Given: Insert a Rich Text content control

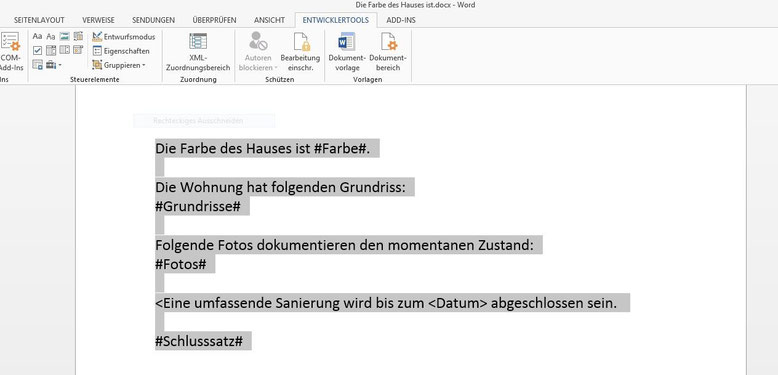Looking at the screenshot, I should coord(37,36).
